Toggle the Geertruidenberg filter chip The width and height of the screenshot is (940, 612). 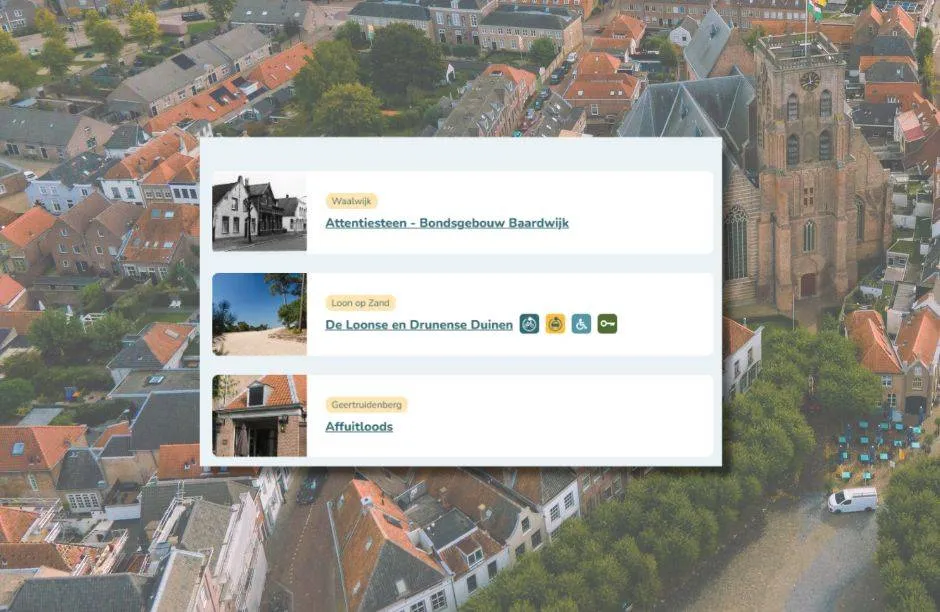pos(366,405)
